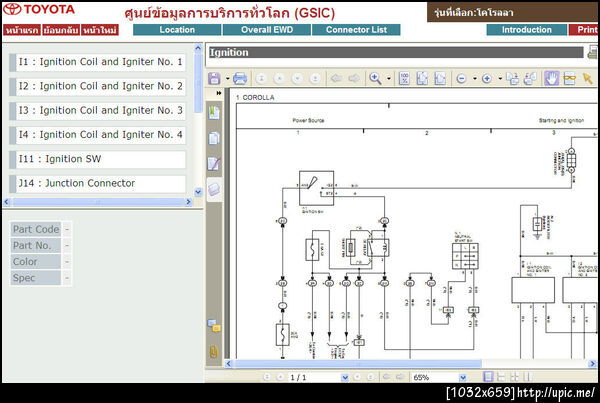Open the Connector List tab

click(356, 30)
